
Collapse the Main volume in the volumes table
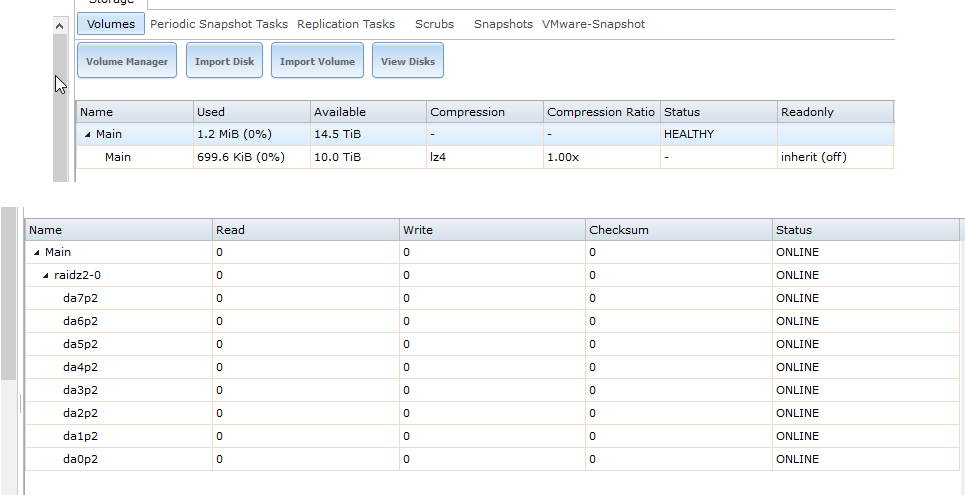click(x=87, y=135)
